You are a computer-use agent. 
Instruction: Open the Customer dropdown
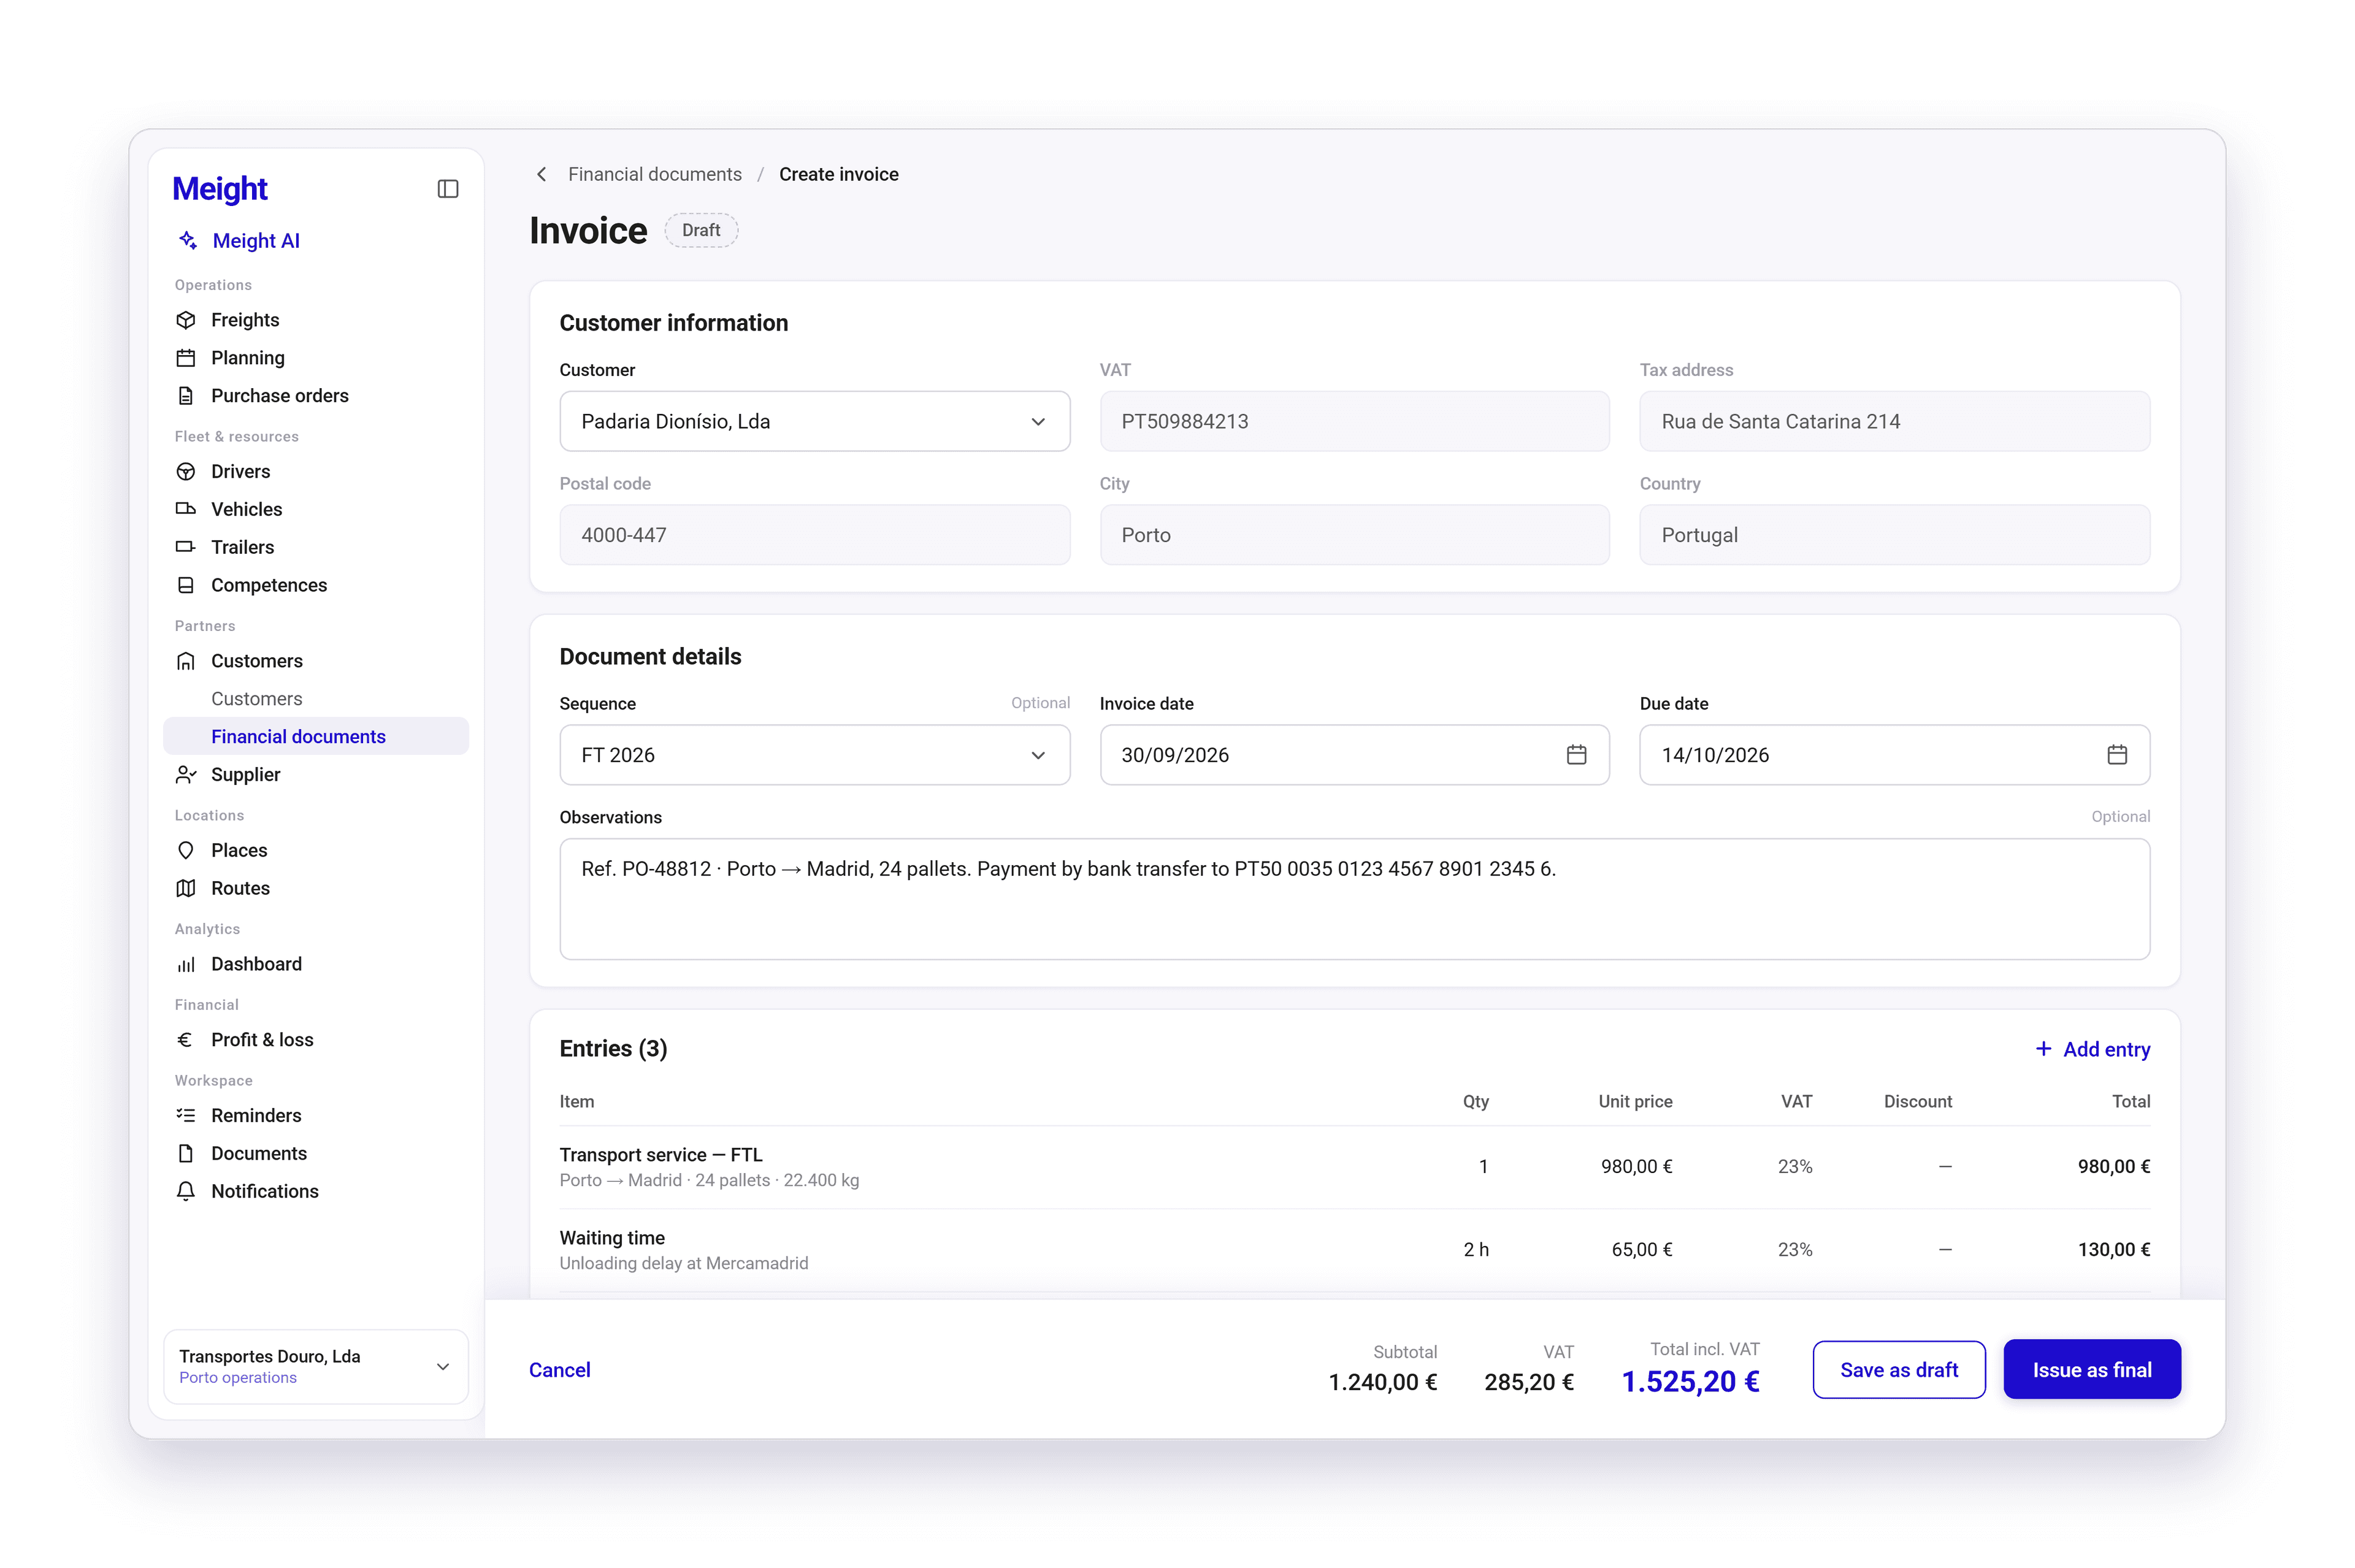814,421
